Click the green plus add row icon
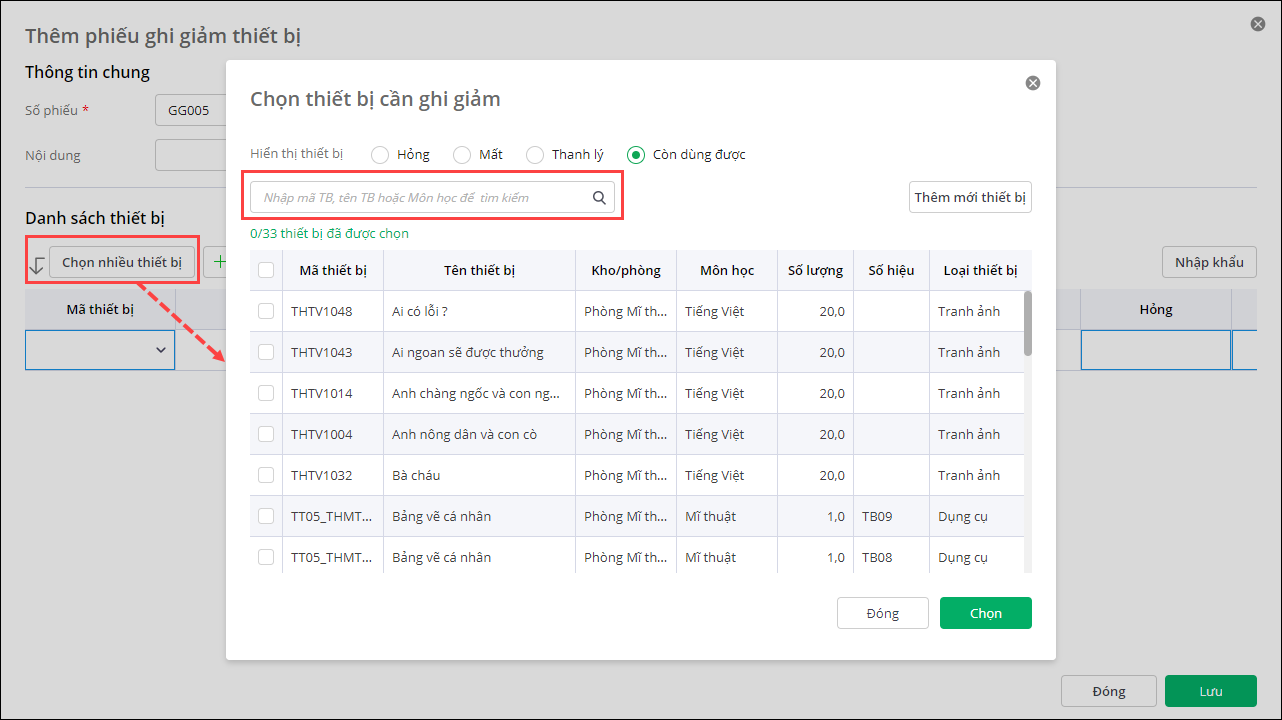The height and width of the screenshot is (720, 1282). pos(217,262)
